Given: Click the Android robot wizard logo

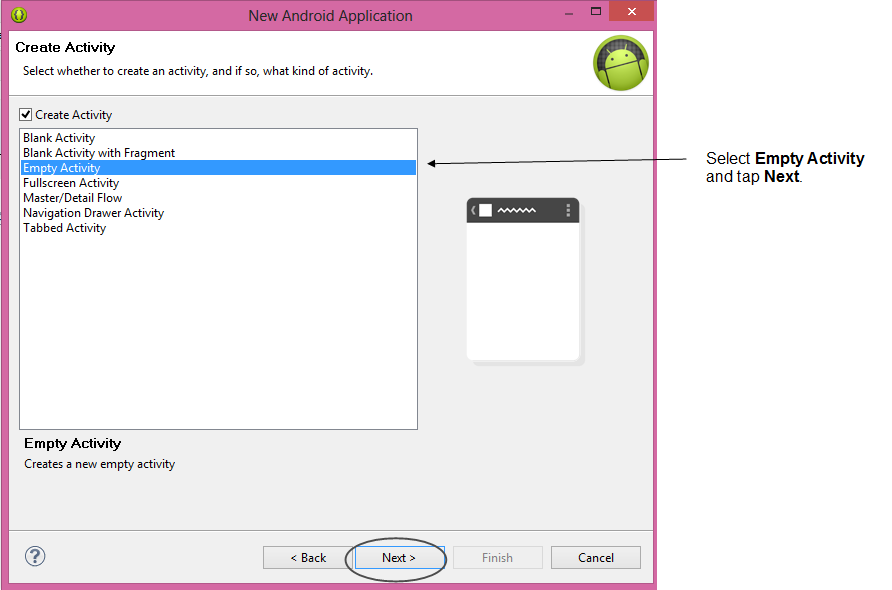Looking at the screenshot, I should click(x=621, y=63).
